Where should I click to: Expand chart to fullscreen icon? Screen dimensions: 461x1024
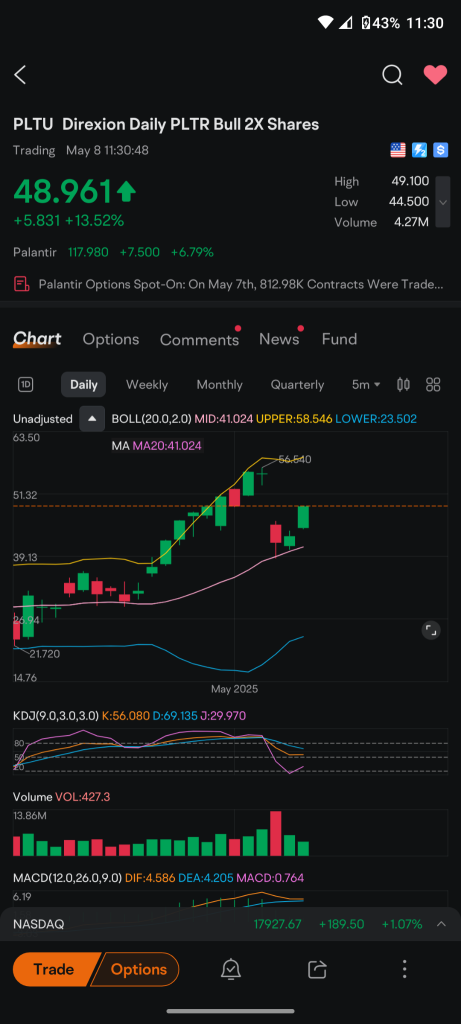(431, 630)
